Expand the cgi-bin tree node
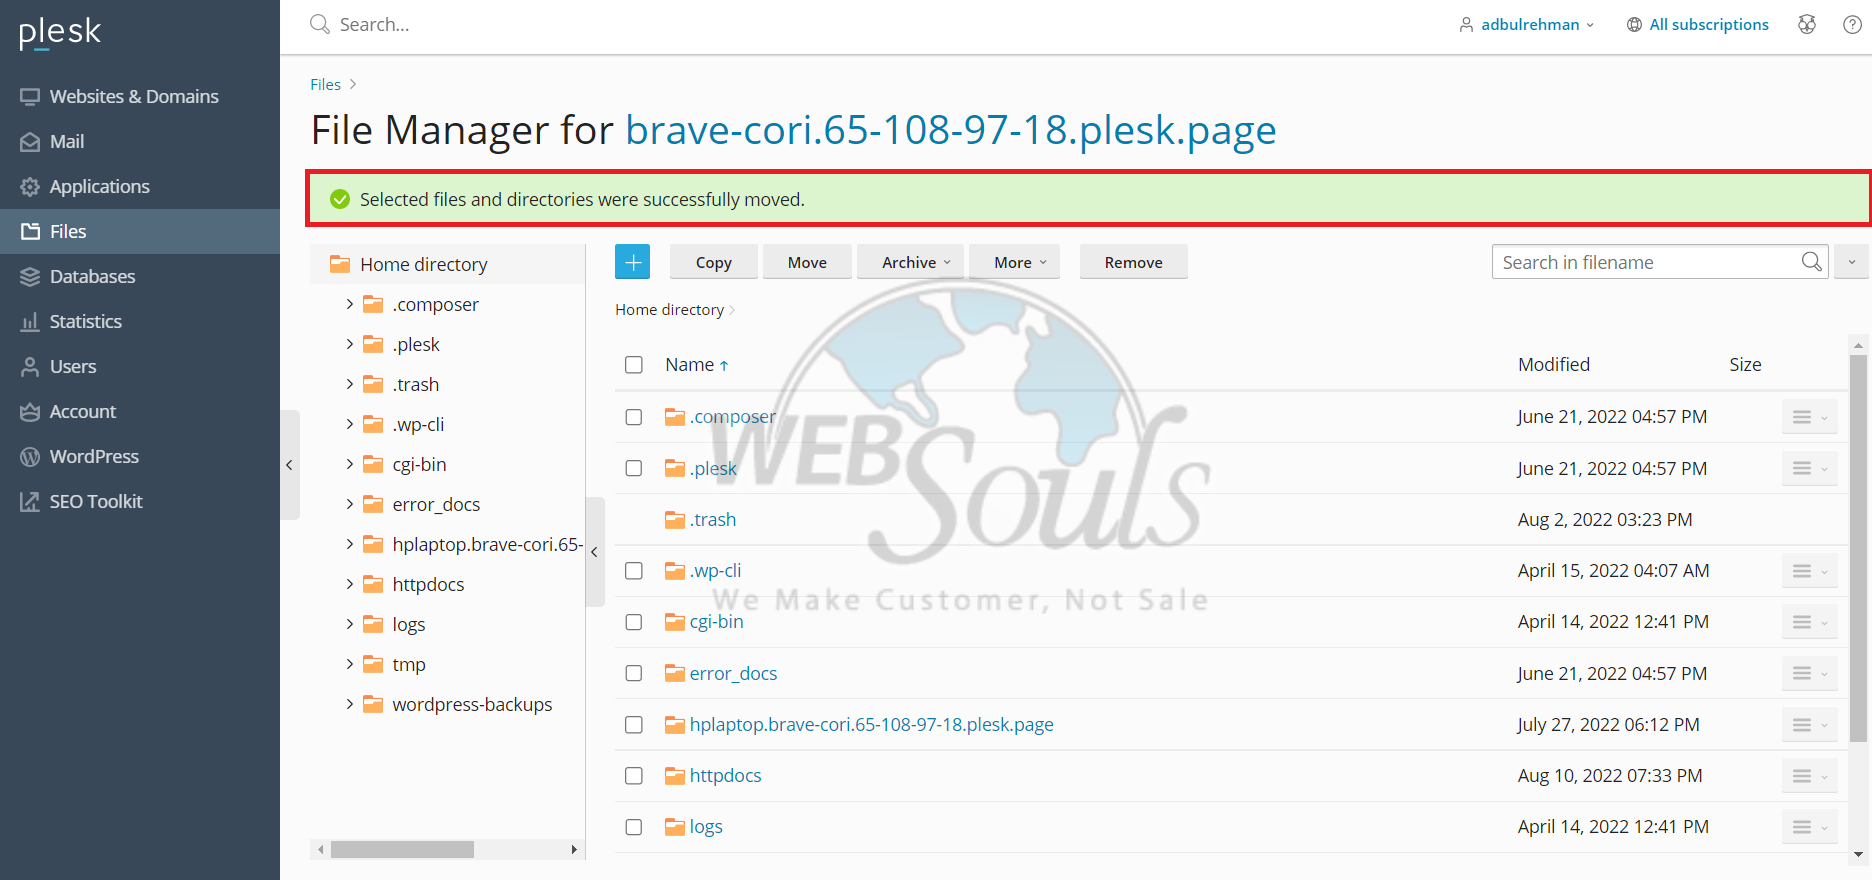 click(x=349, y=464)
